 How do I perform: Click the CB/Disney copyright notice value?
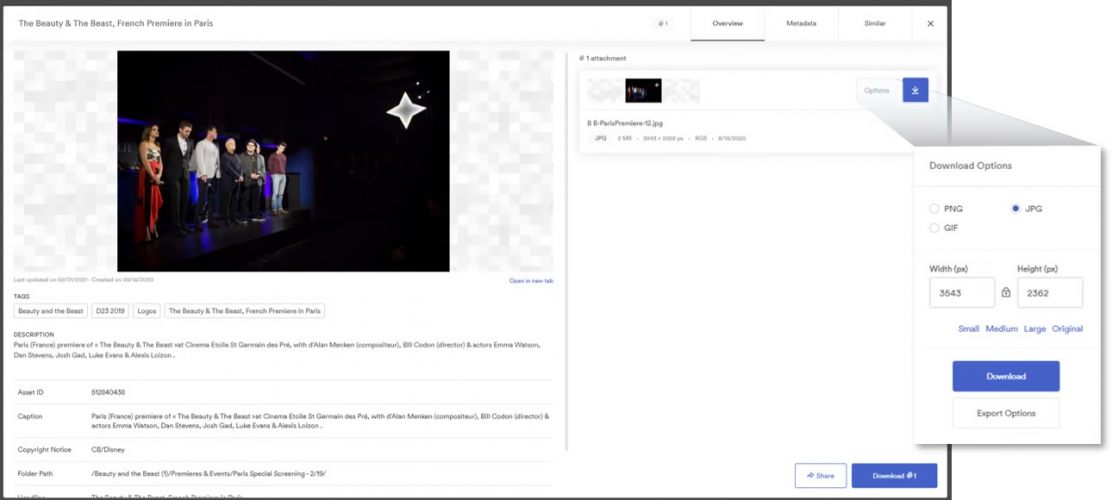[108, 450]
